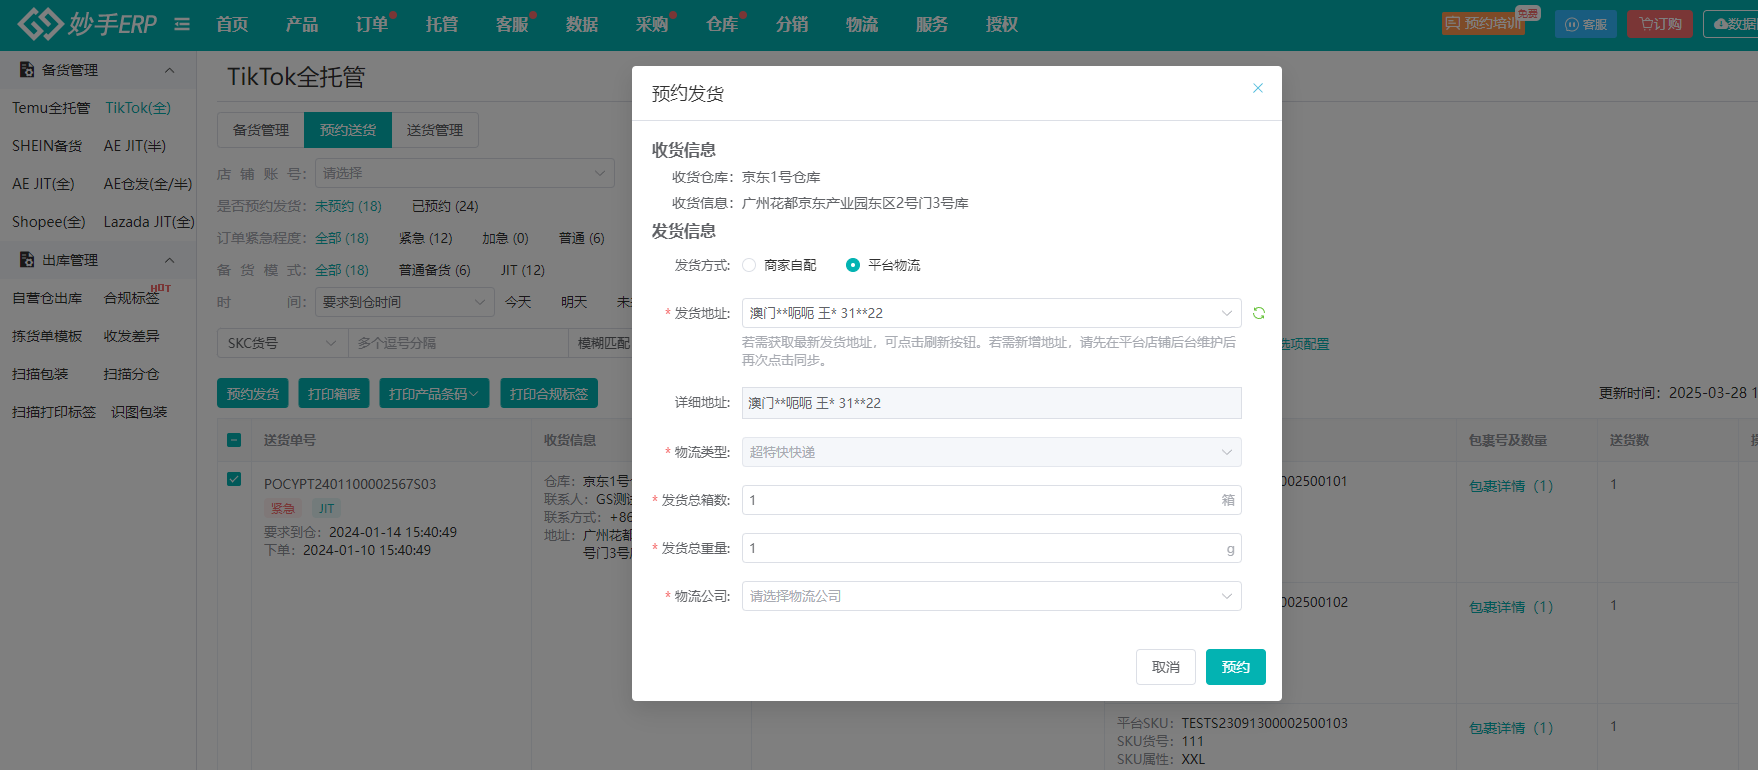The height and width of the screenshot is (770, 1758).
Task: Open the 托管 top menu
Action: pyautogui.click(x=442, y=24)
